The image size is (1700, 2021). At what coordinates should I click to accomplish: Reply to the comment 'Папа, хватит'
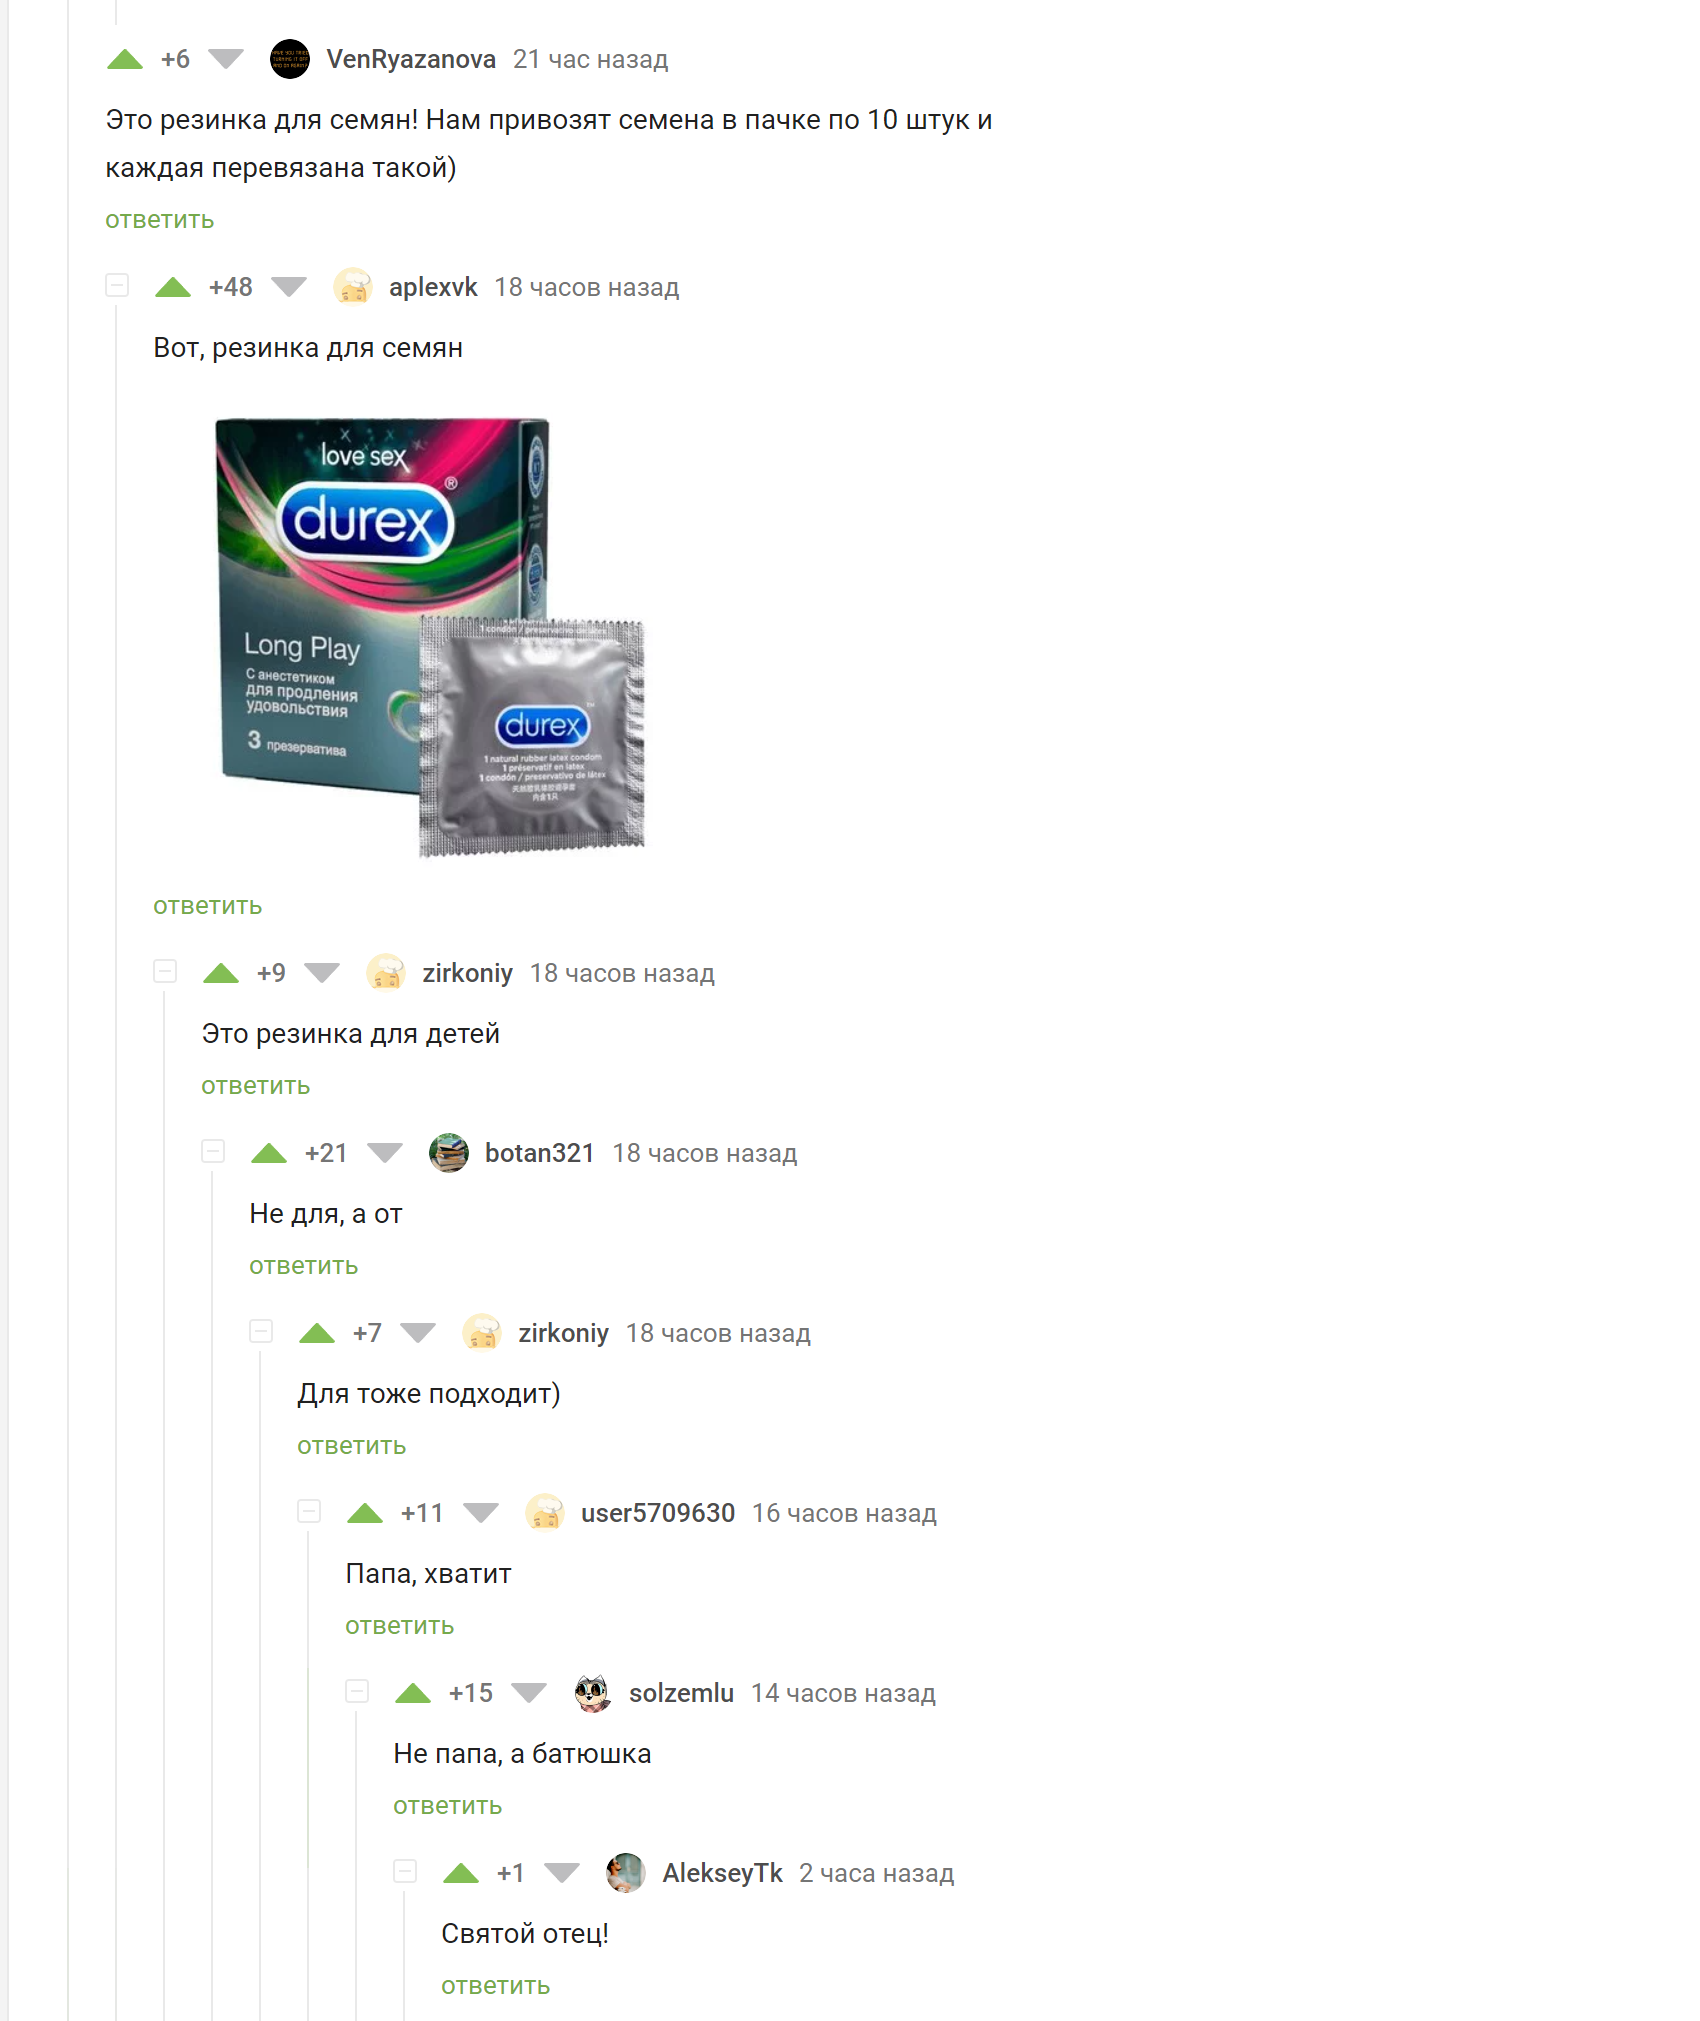coord(400,1626)
